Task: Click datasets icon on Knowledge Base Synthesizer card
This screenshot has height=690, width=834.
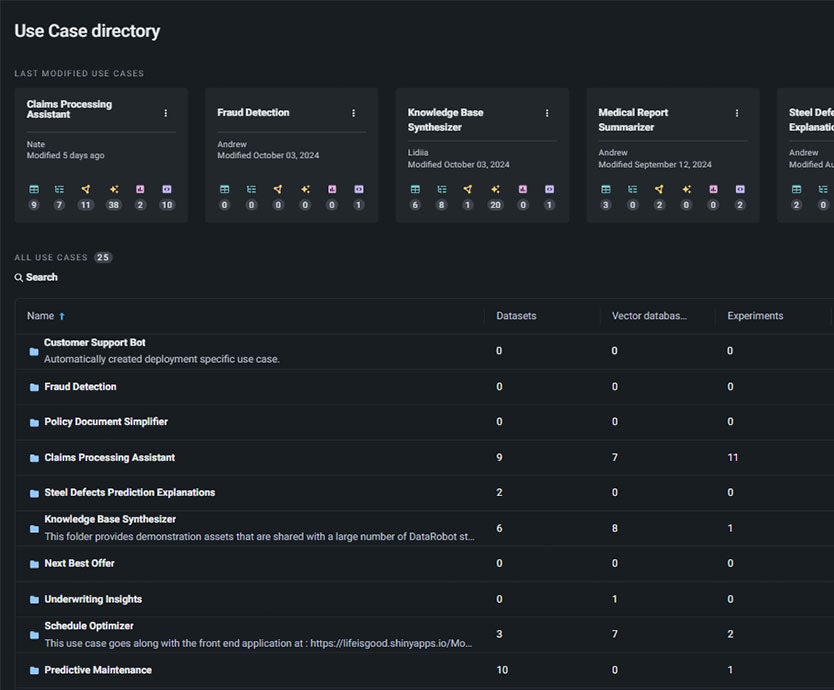Action: (415, 189)
